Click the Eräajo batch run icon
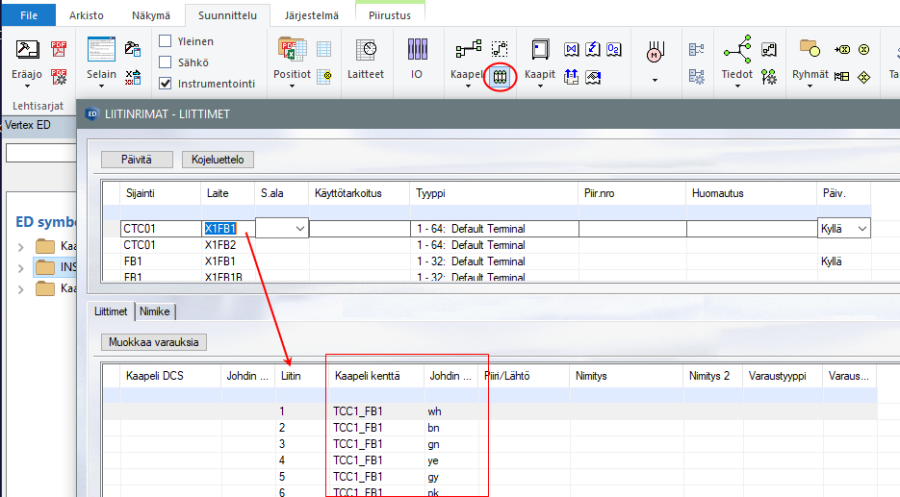 28,50
